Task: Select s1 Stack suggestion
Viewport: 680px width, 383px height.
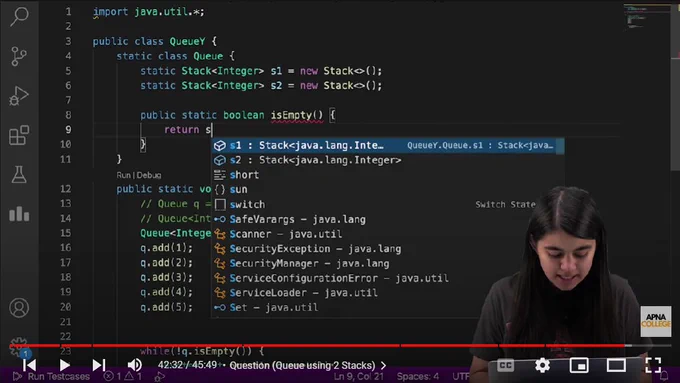Action: 388,145
